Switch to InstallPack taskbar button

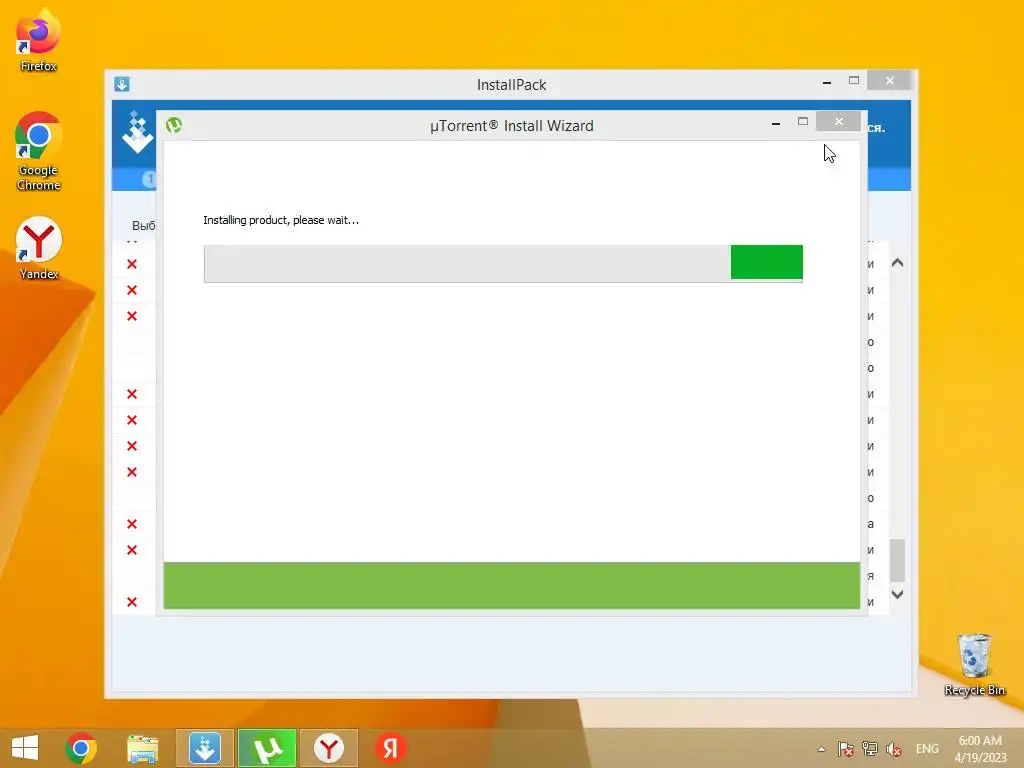click(204, 748)
